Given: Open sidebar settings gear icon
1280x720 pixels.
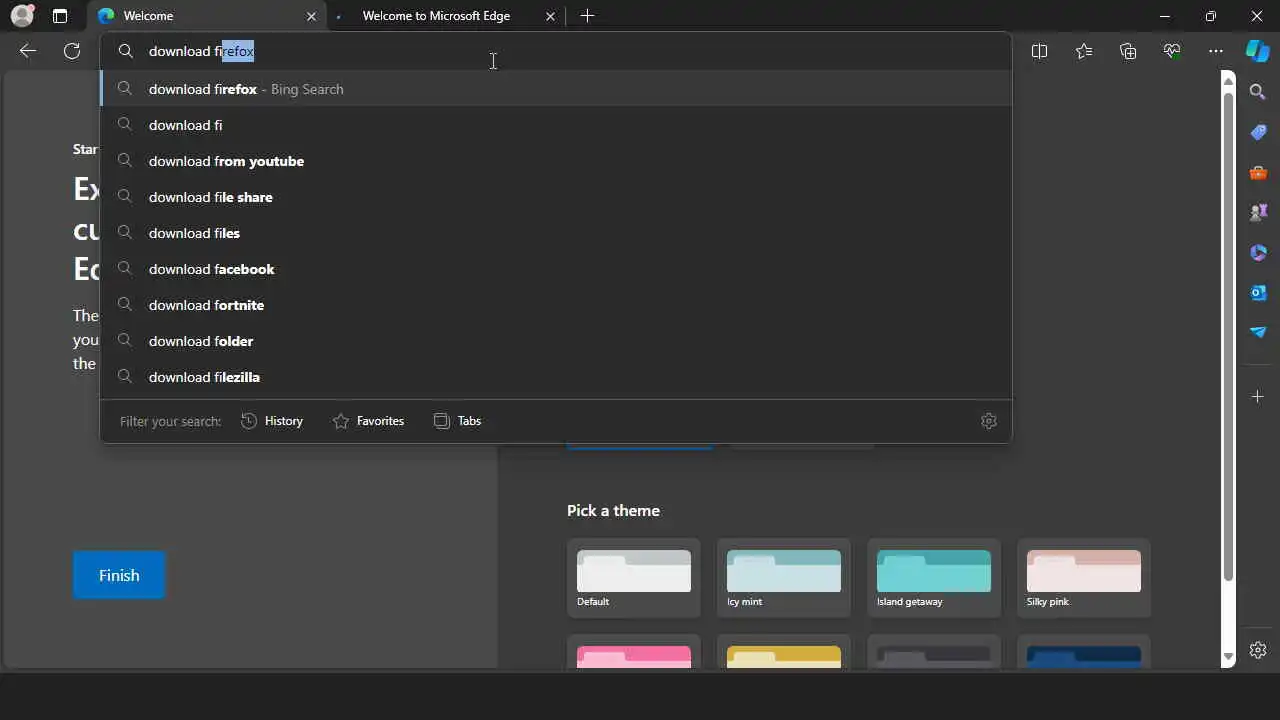Looking at the screenshot, I should point(1258,650).
